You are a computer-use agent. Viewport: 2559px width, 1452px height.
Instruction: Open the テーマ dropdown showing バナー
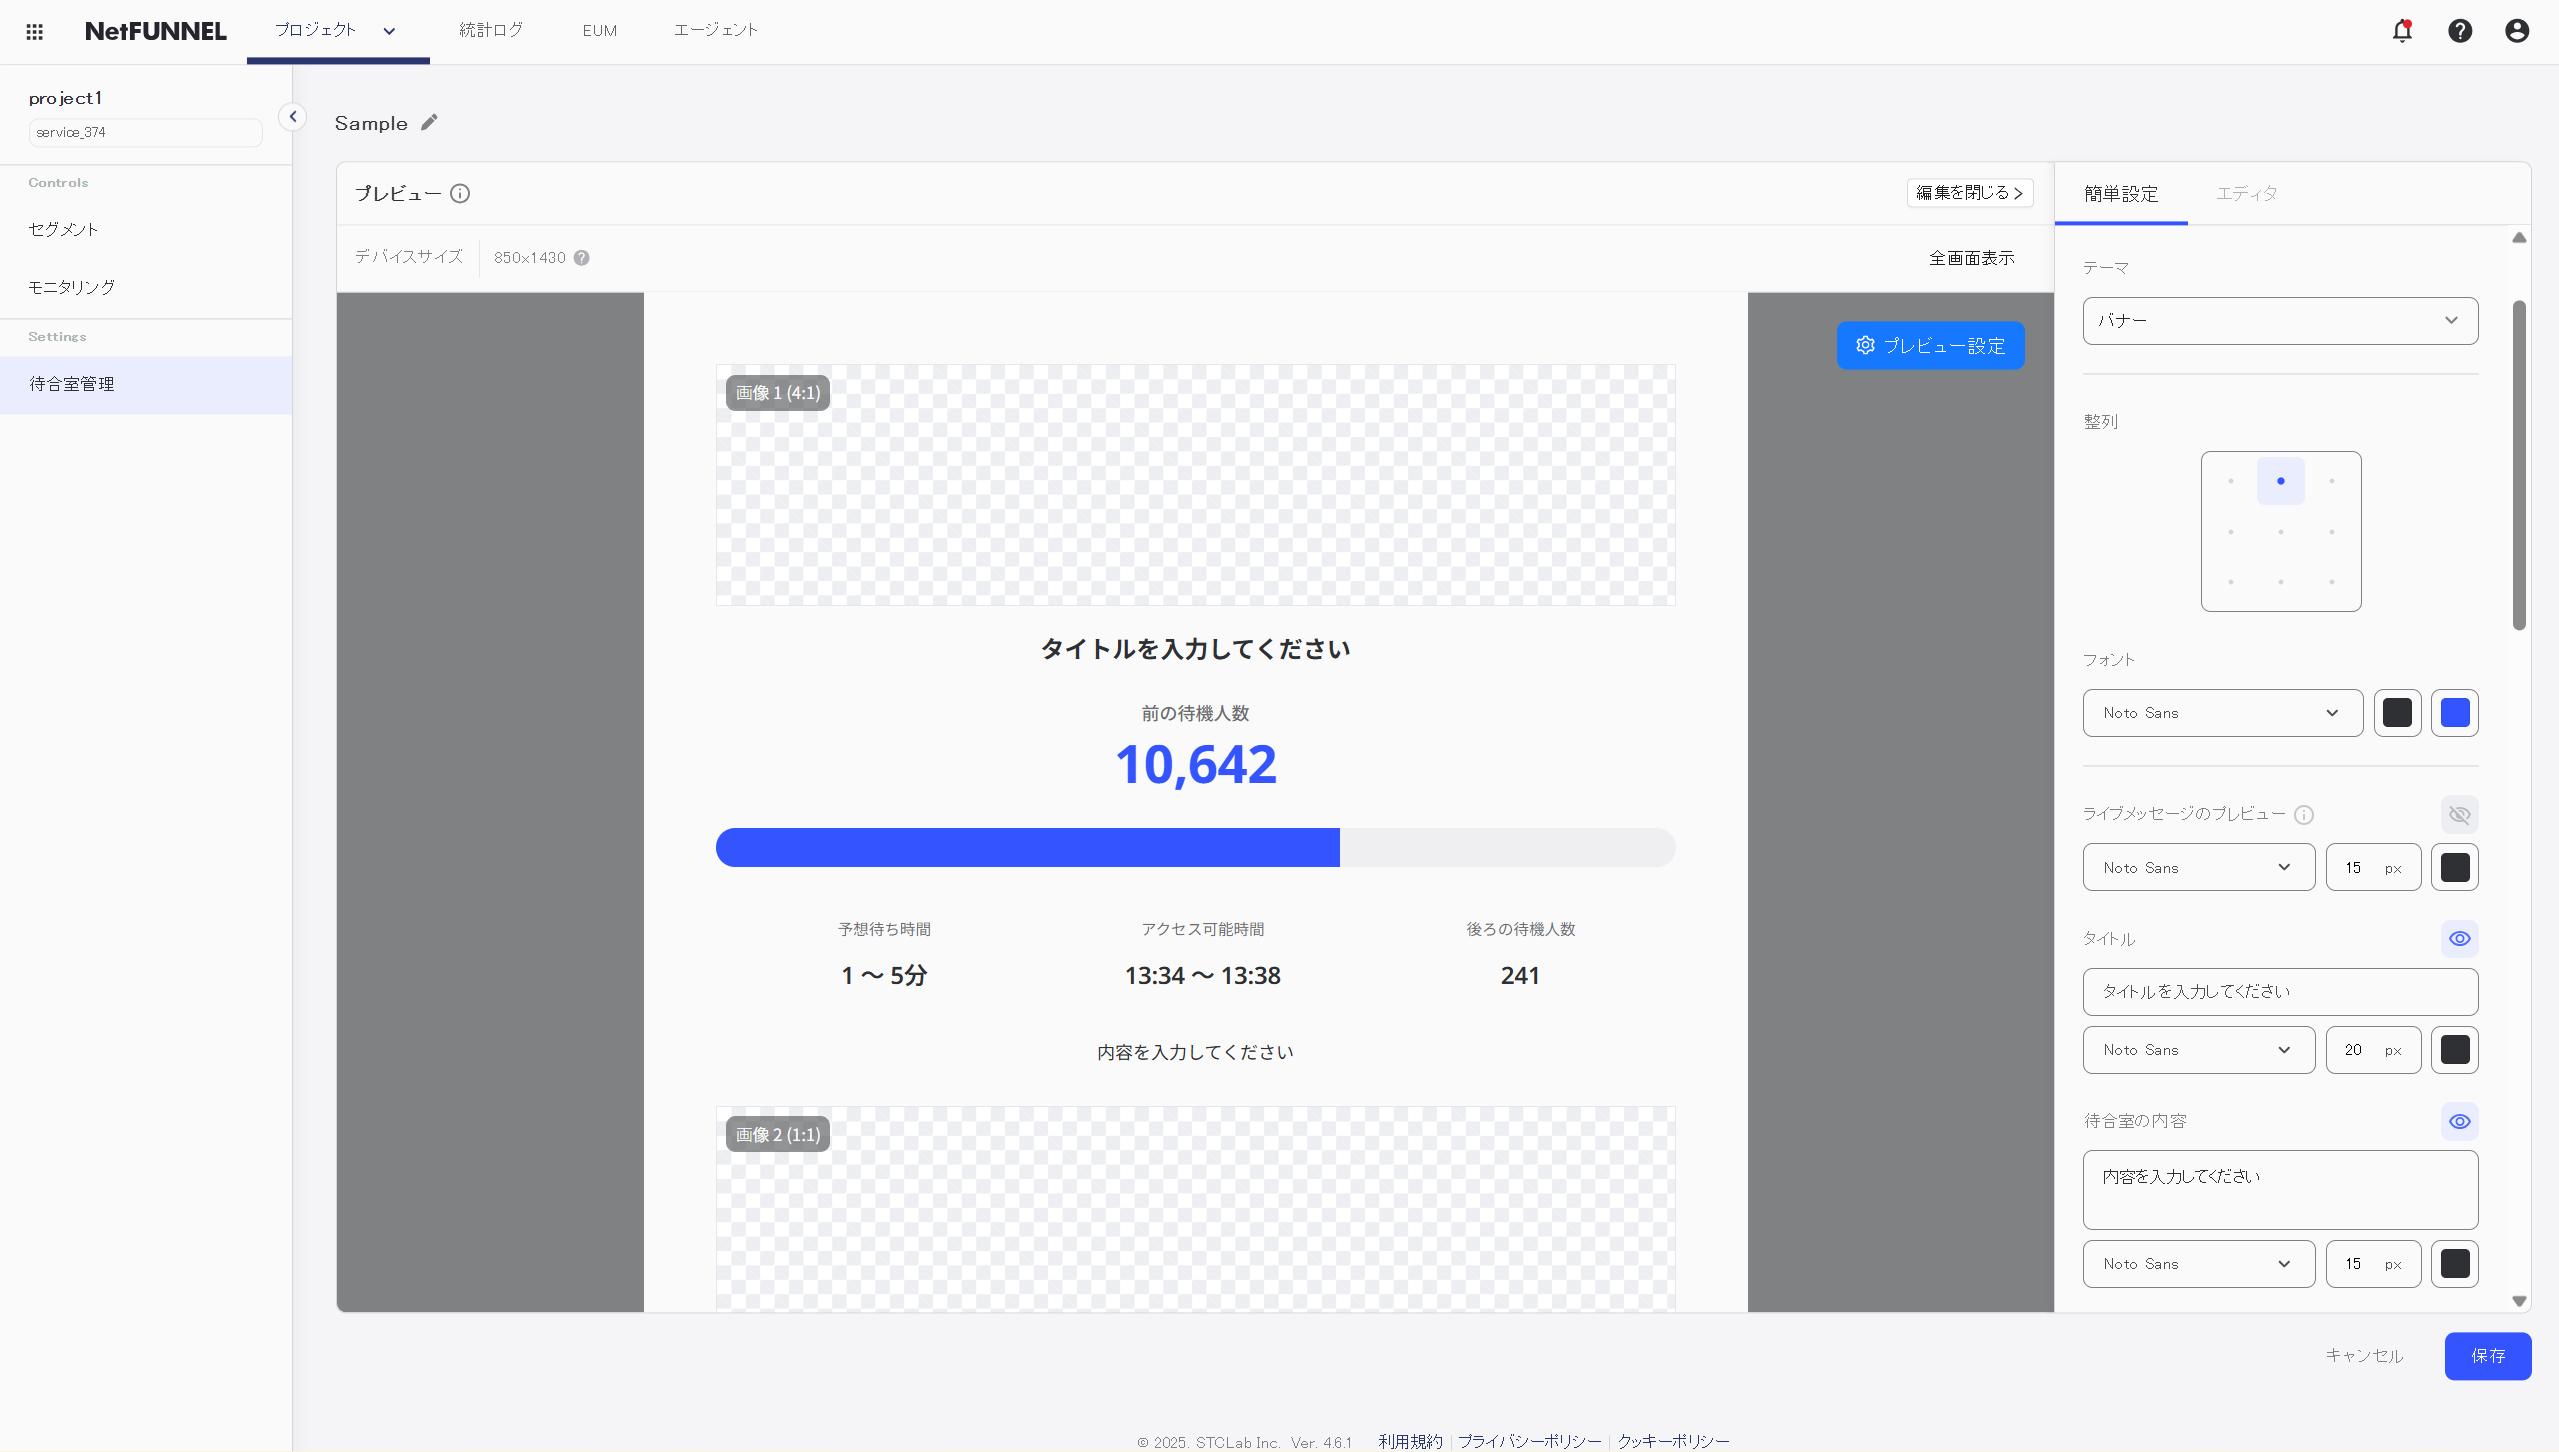(x=2280, y=320)
